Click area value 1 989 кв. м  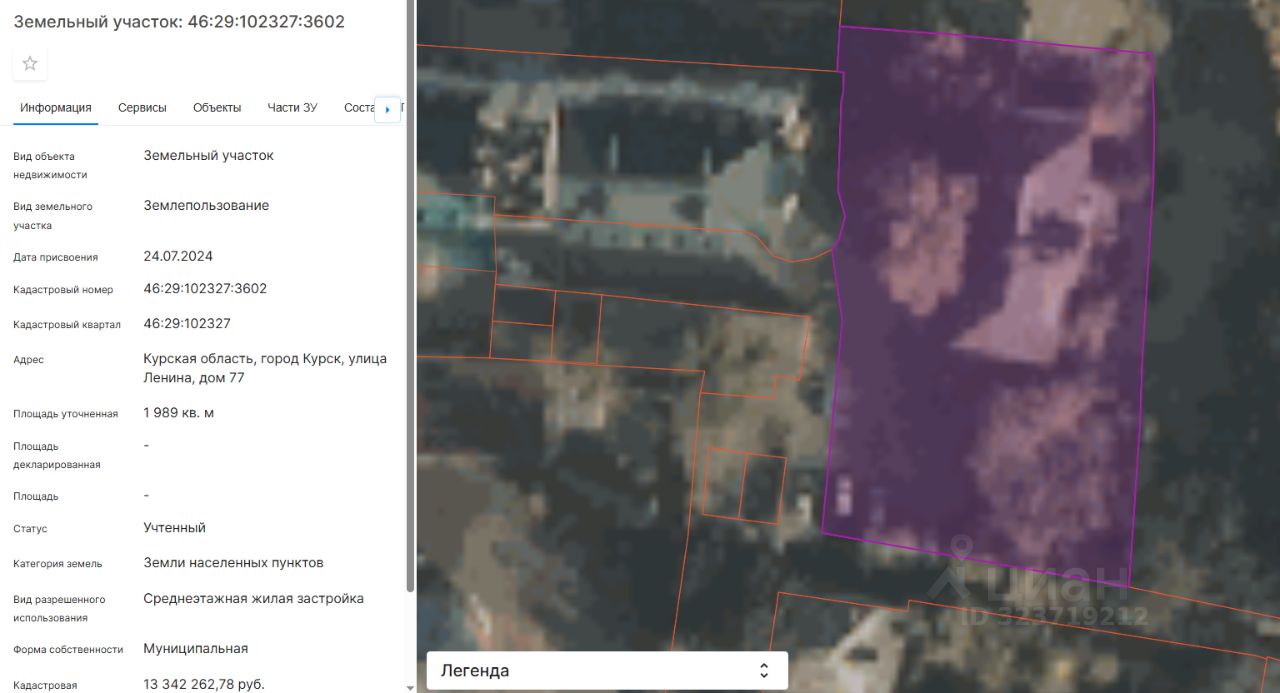point(179,412)
